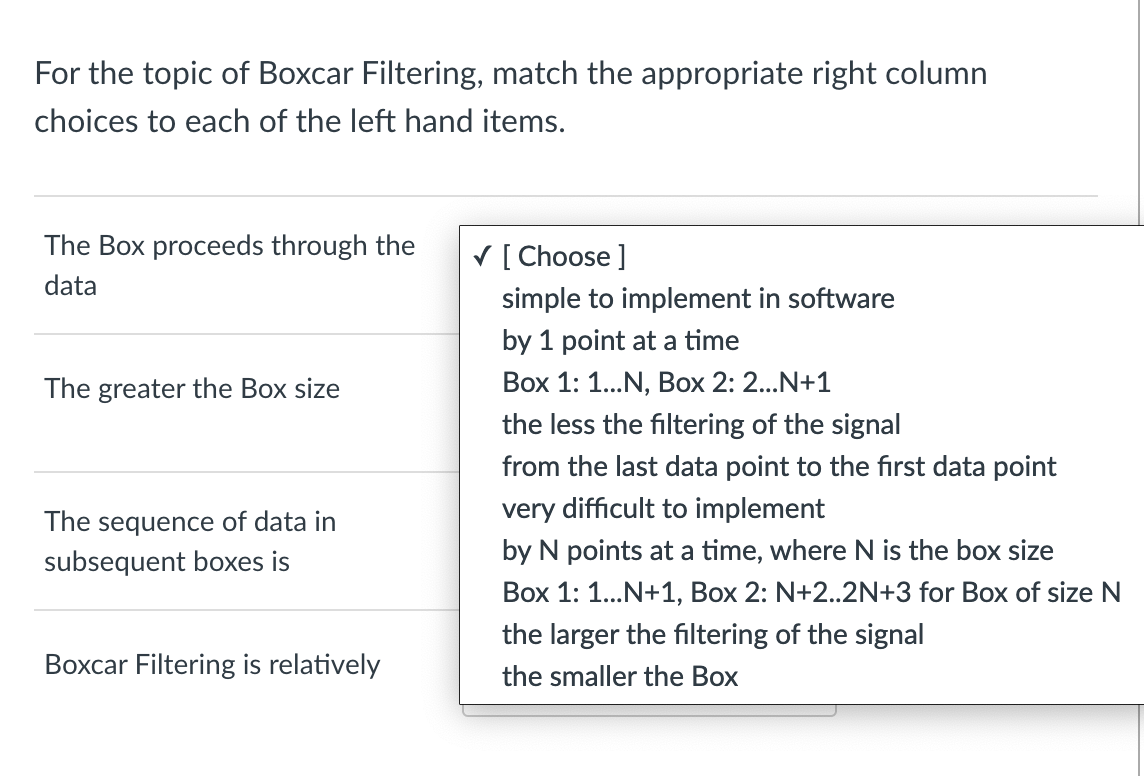This screenshot has height=776, width=1144.
Task: Select "by N points at a time" option
Action: tap(778, 550)
